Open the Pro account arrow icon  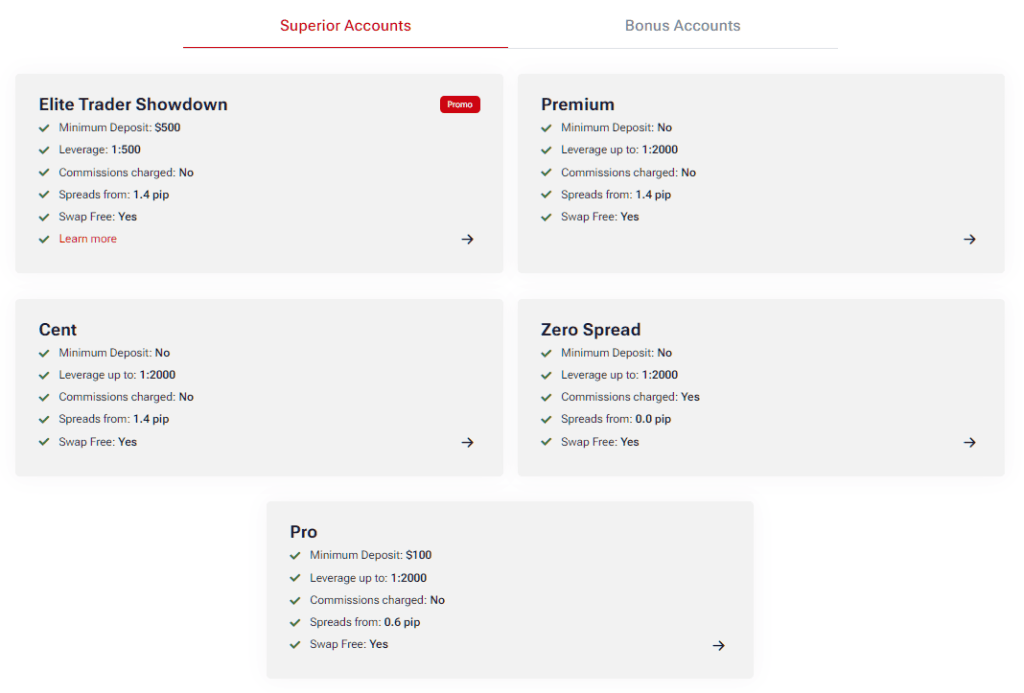(718, 645)
